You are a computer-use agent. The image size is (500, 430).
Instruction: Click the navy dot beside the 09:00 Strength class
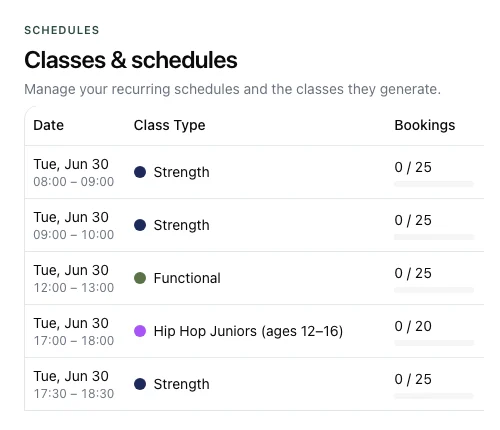140,225
